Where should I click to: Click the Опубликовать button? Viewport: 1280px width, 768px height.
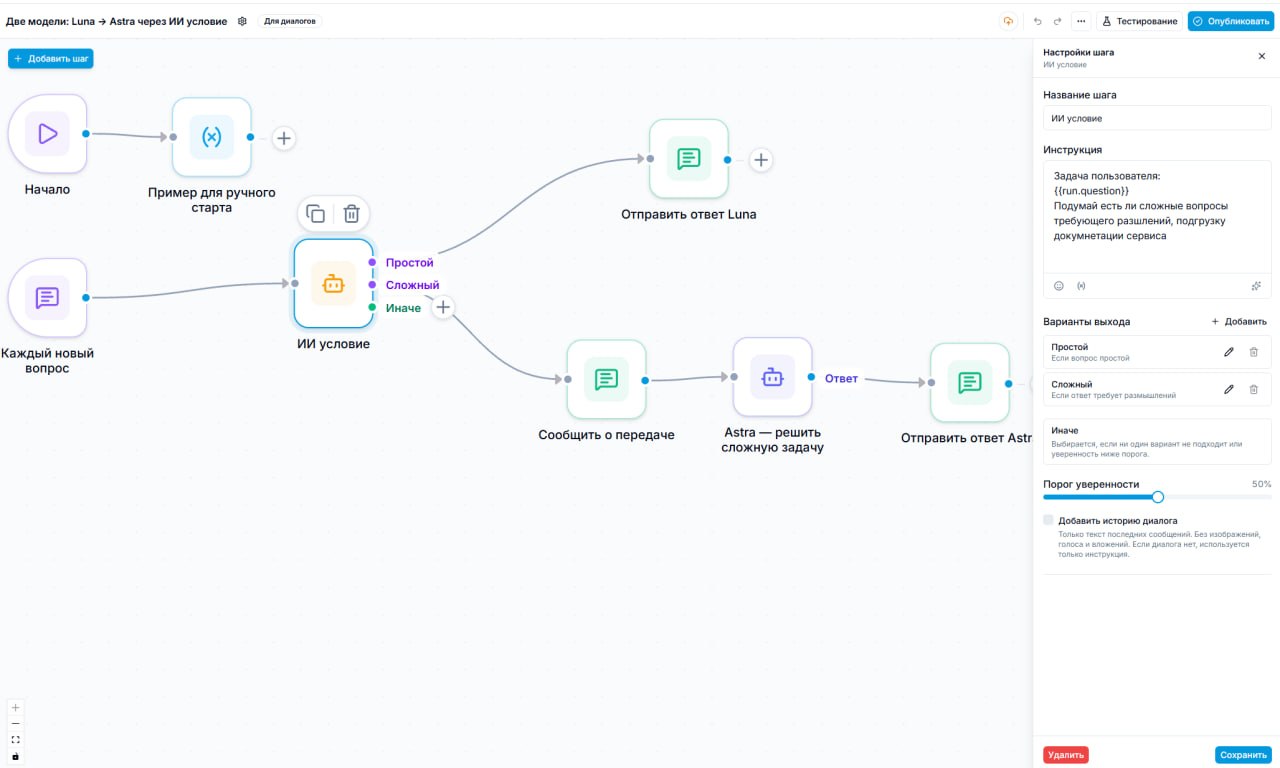coord(1231,21)
